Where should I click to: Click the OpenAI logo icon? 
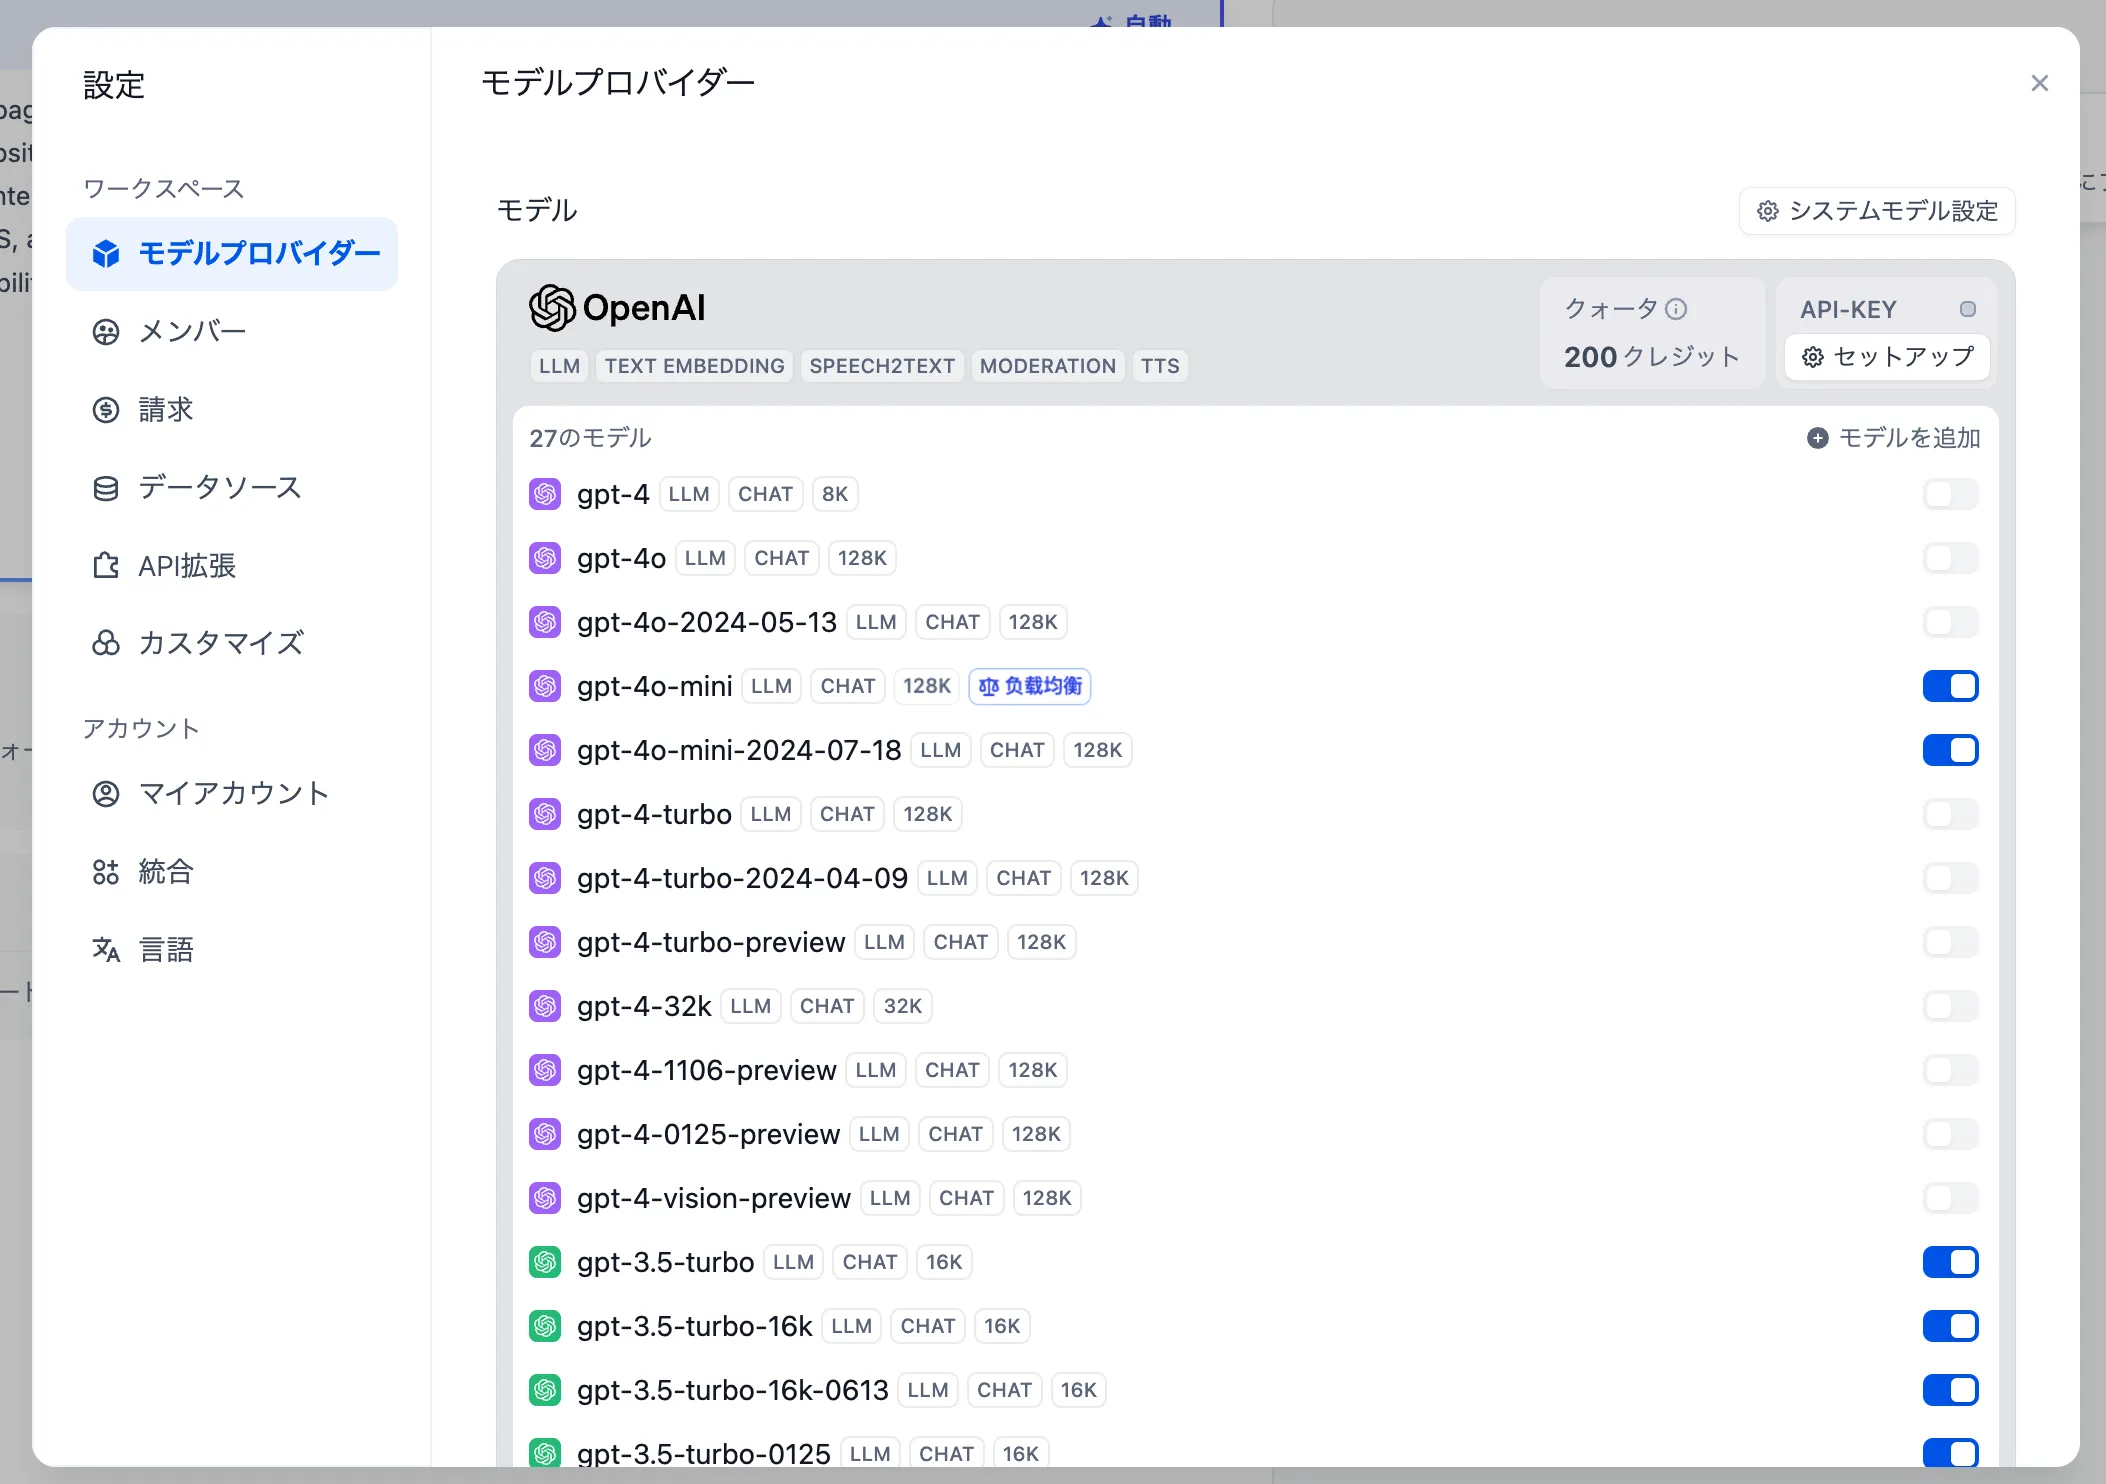point(552,308)
